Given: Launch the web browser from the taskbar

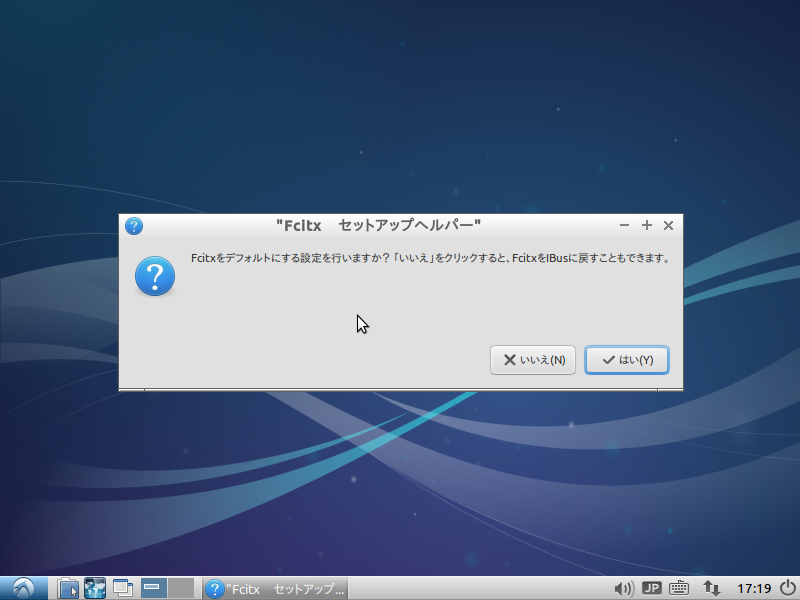Looking at the screenshot, I should (x=94, y=589).
